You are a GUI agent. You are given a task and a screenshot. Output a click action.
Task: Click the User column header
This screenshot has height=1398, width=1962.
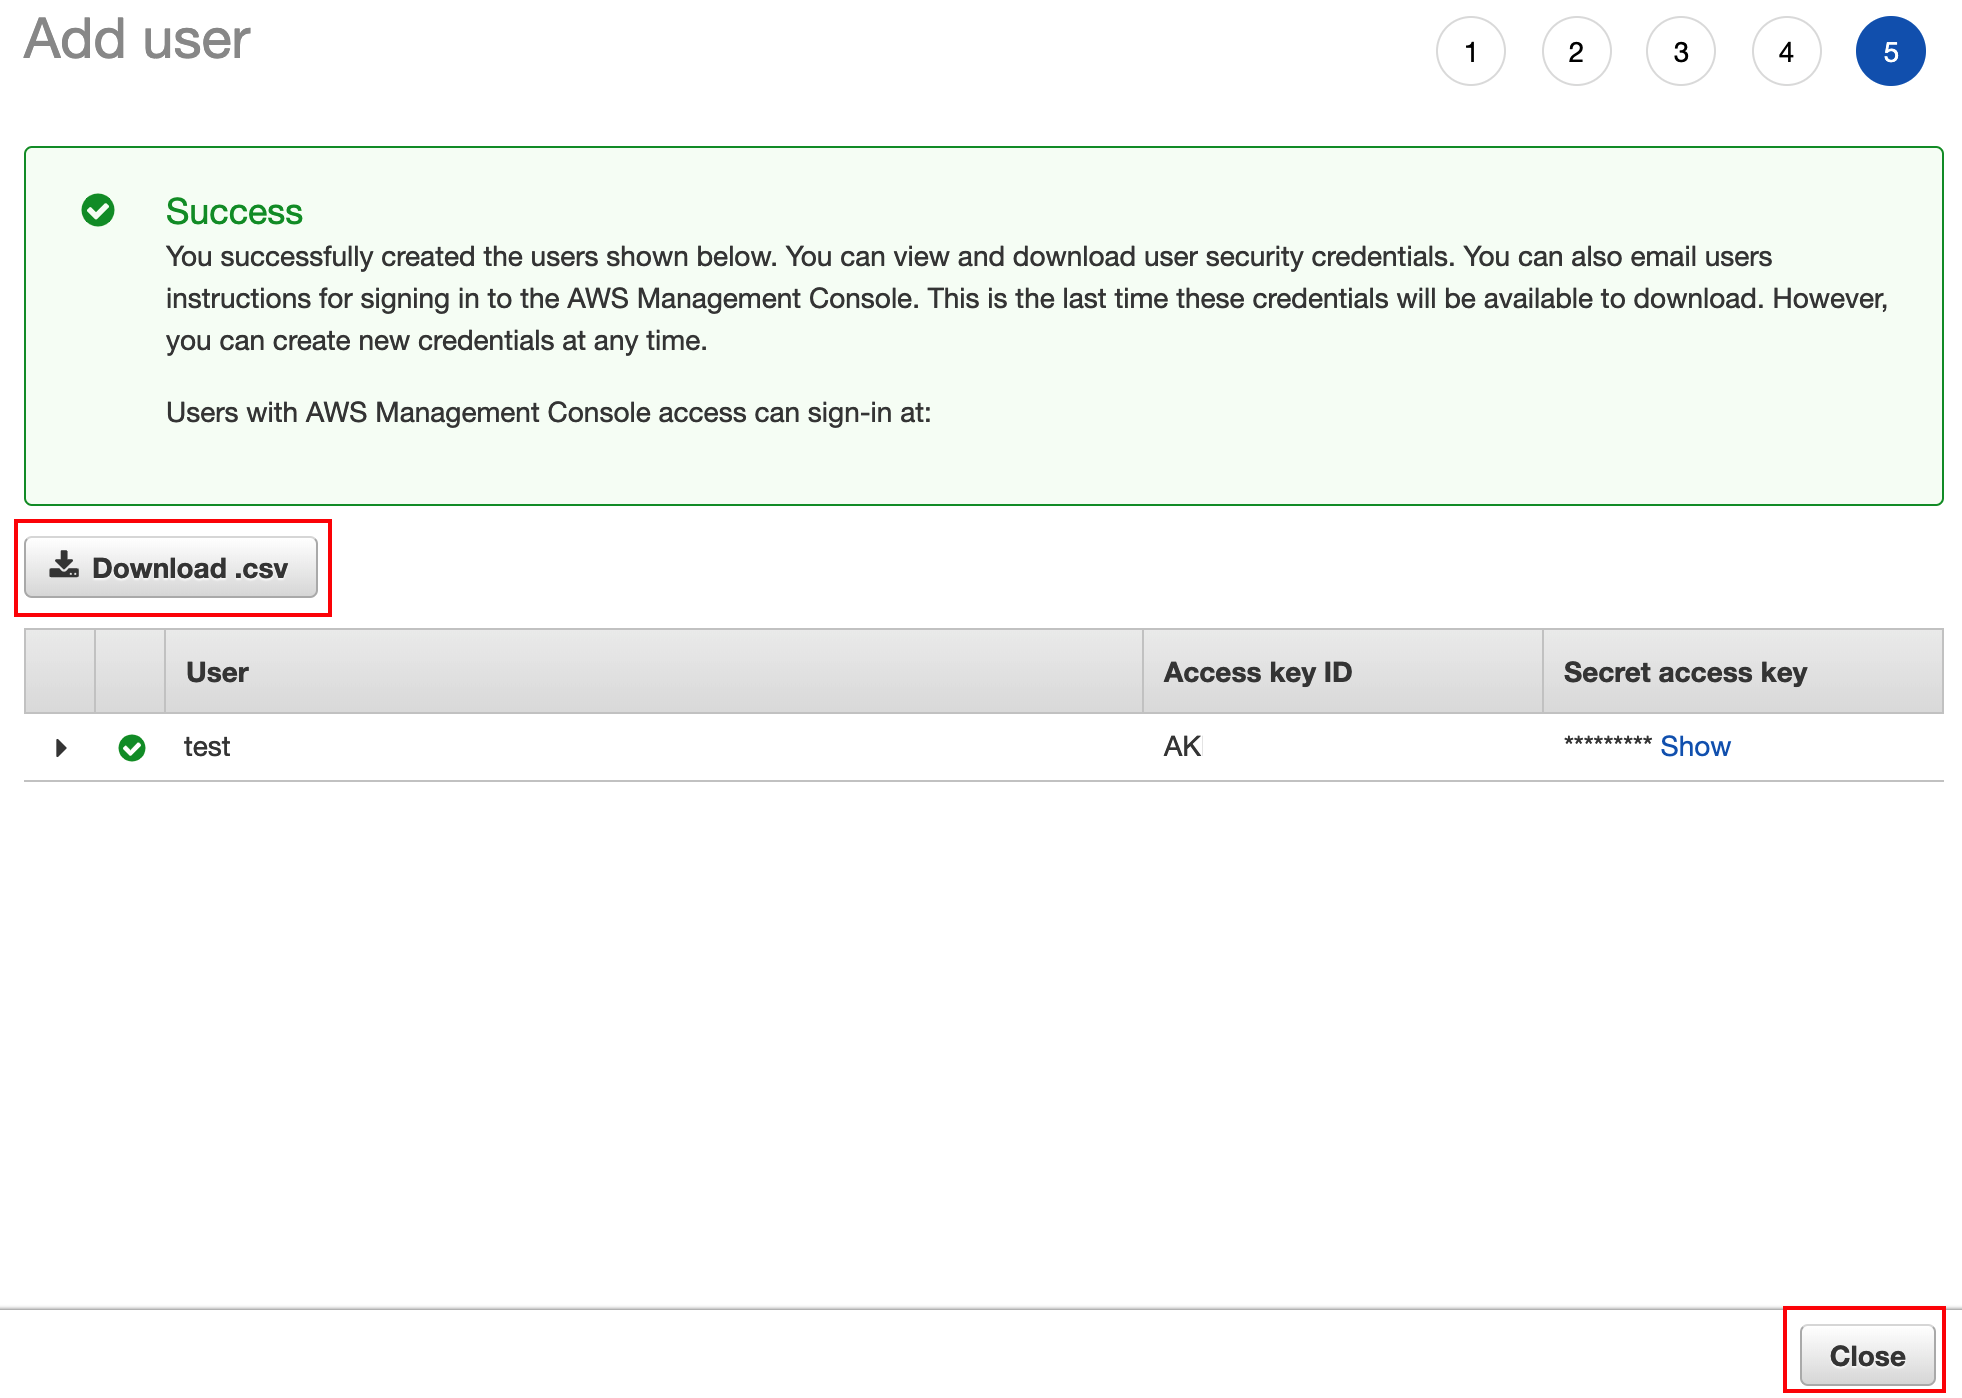click(217, 672)
